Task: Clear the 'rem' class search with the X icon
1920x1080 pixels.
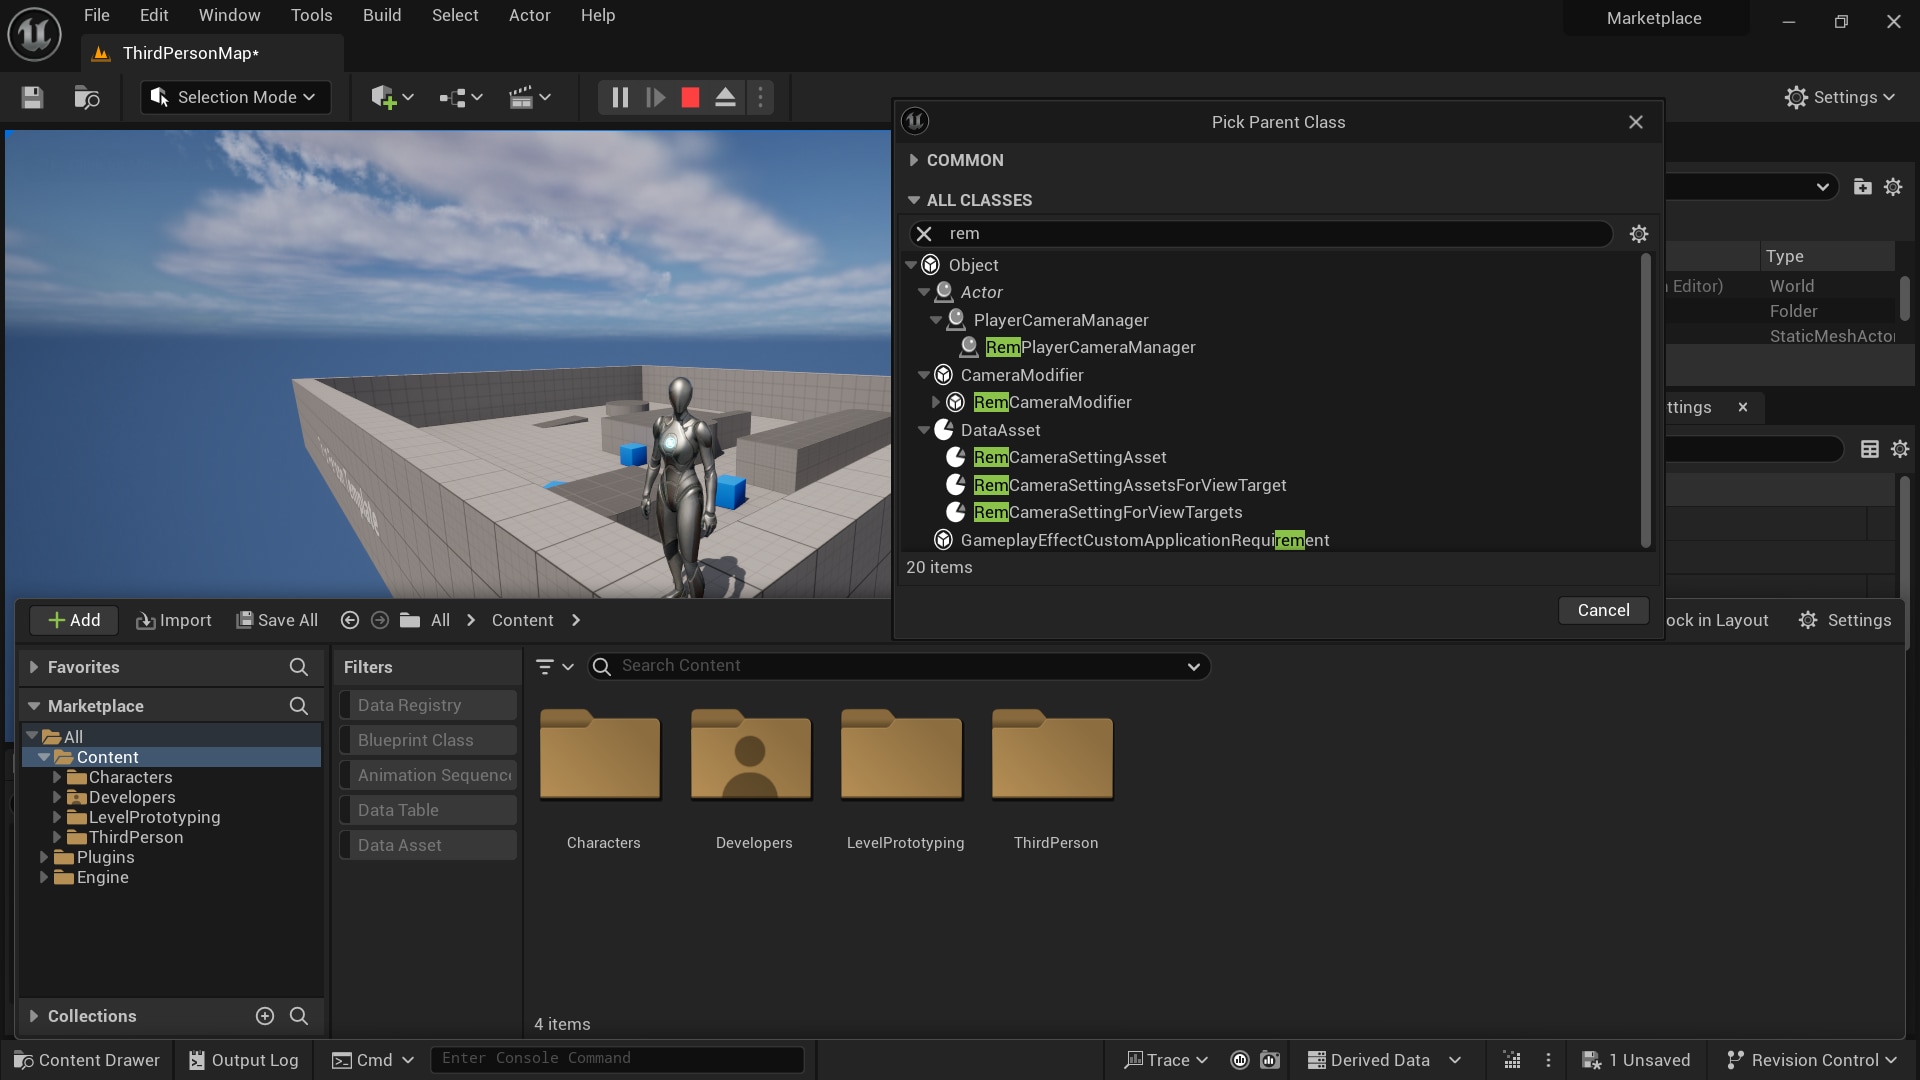Action: [x=925, y=233]
